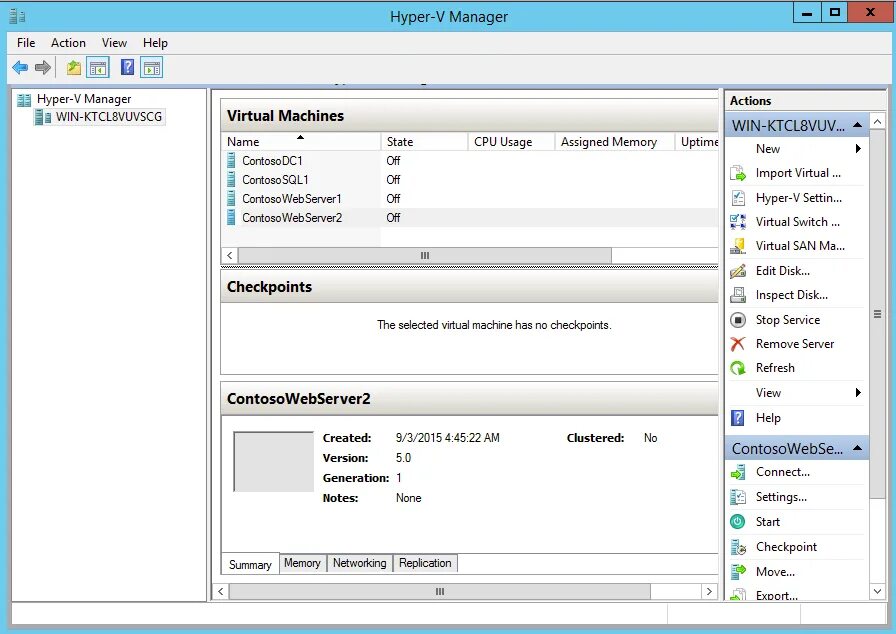The width and height of the screenshot is (896, 634).
Task: Click the ContosoSQL1 virtual machine icon
Action: point(231,179)
